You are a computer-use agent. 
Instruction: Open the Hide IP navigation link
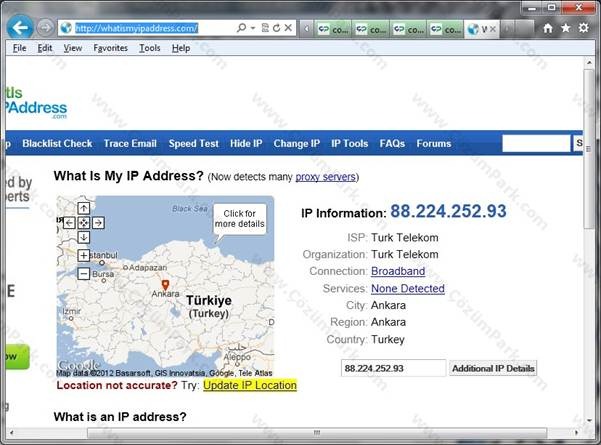pyautogui.click(x=246, y=143)
